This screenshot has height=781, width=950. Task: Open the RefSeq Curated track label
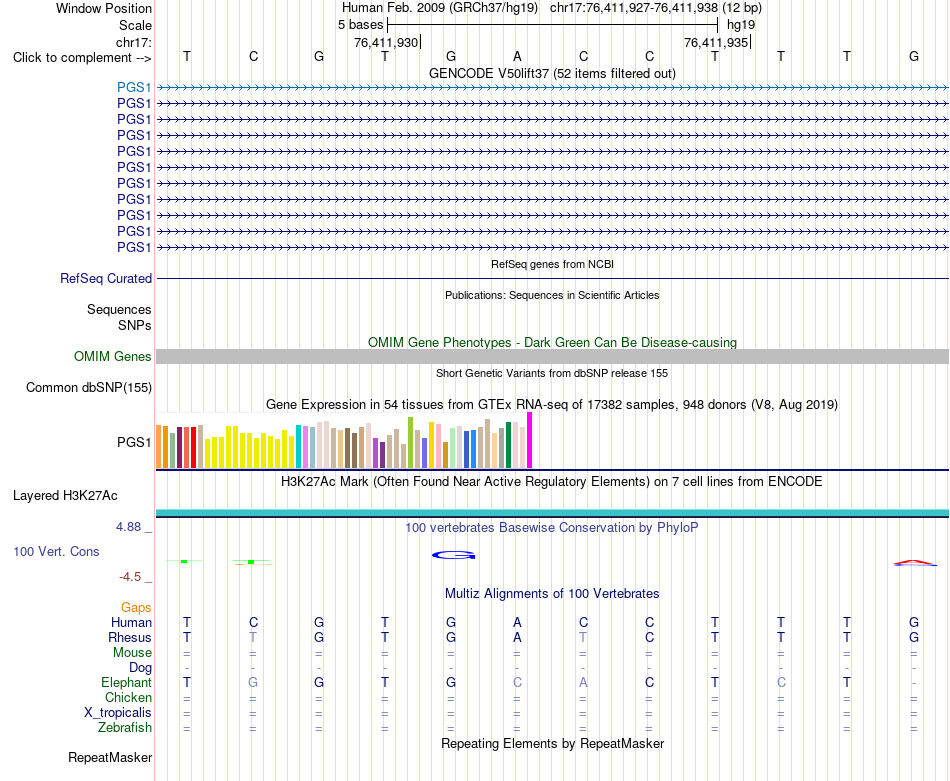click(x=106, y=278)
